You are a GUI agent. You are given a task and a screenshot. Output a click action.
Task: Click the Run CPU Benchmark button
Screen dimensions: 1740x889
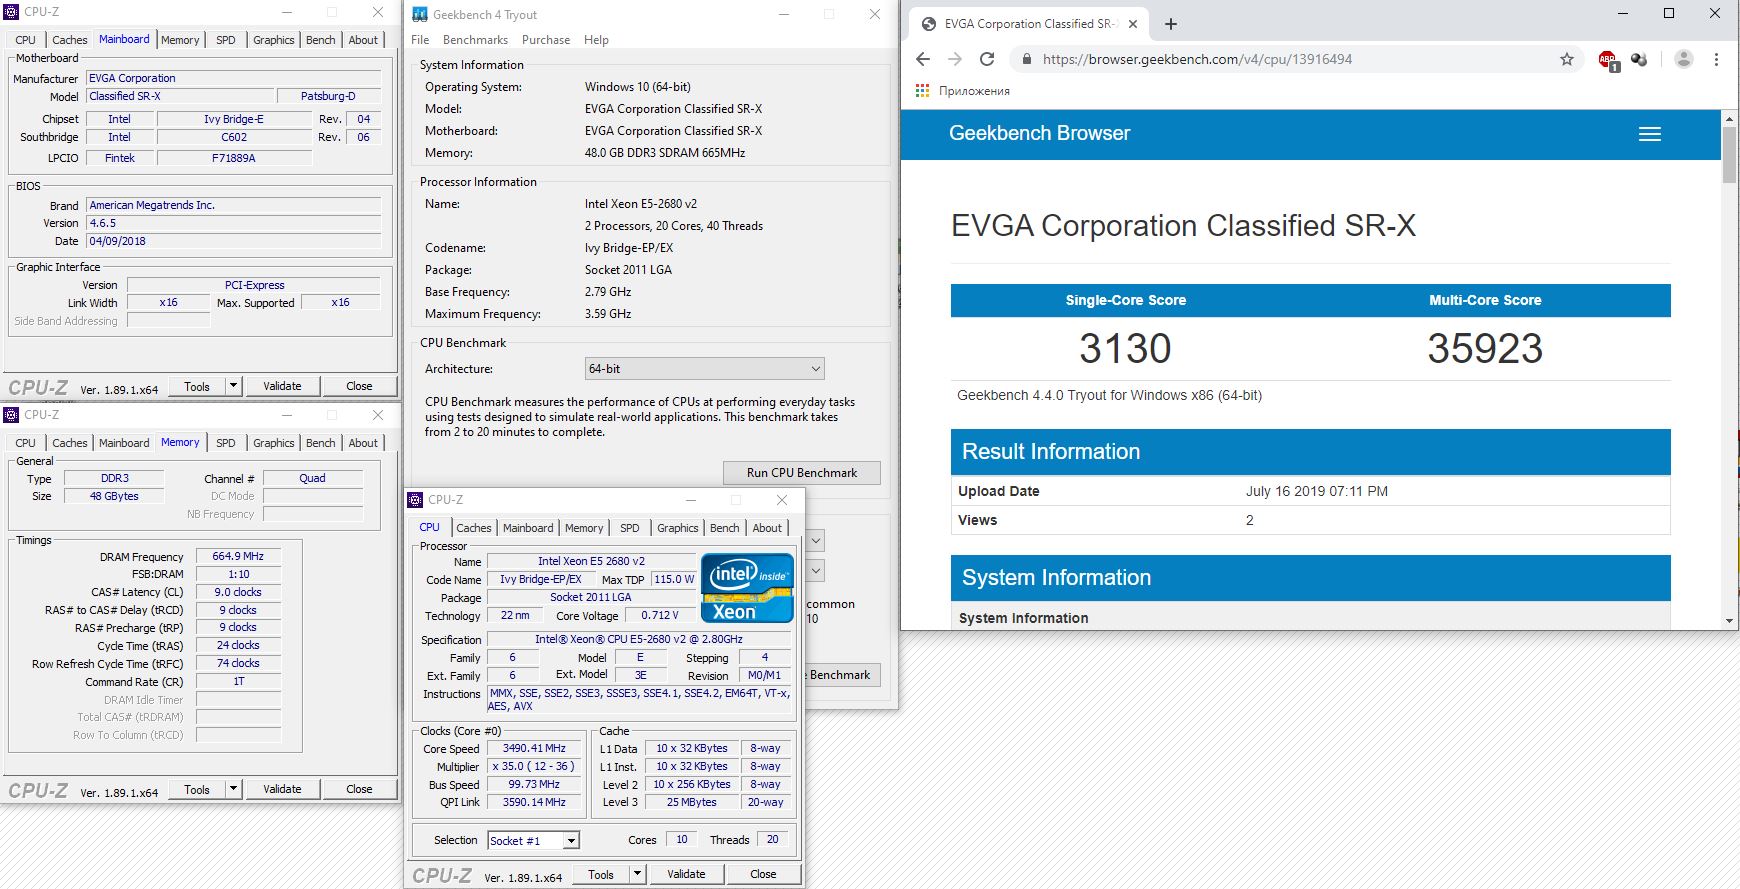[802, 473]
